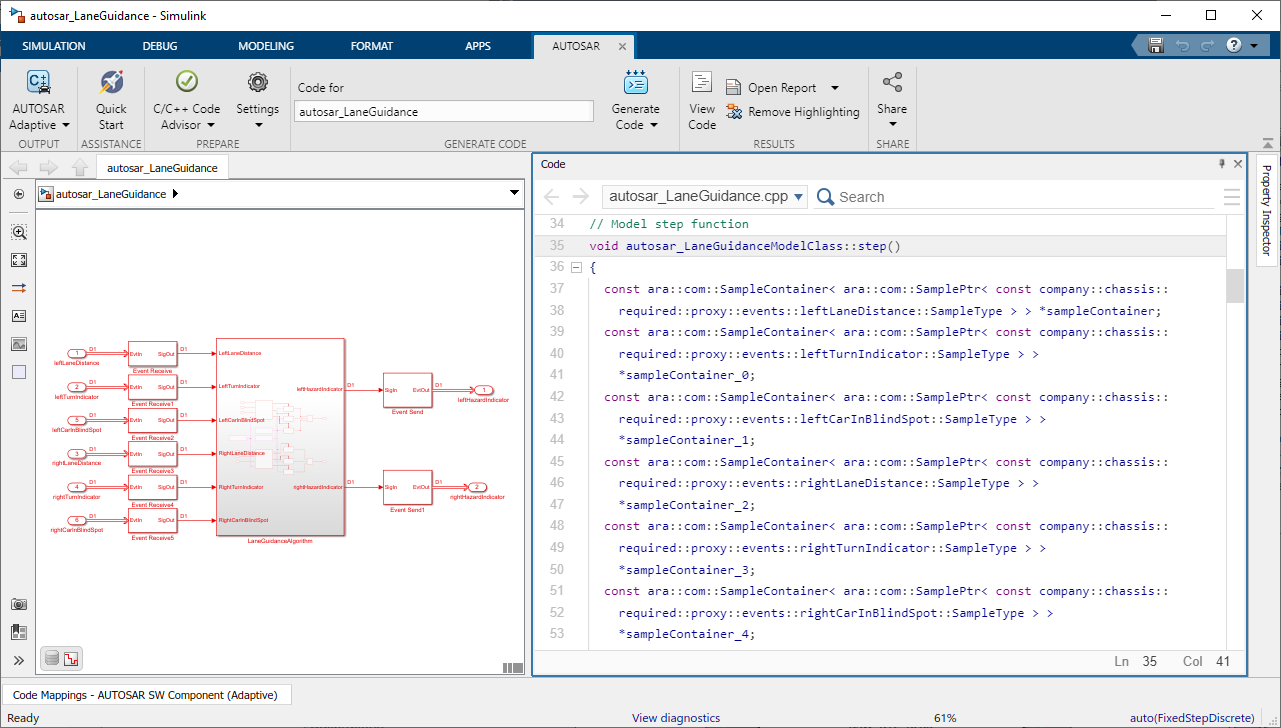Click Remove Highlighting
The height and width of the screenshot is (728, 1281).
(x=793, y=112)
